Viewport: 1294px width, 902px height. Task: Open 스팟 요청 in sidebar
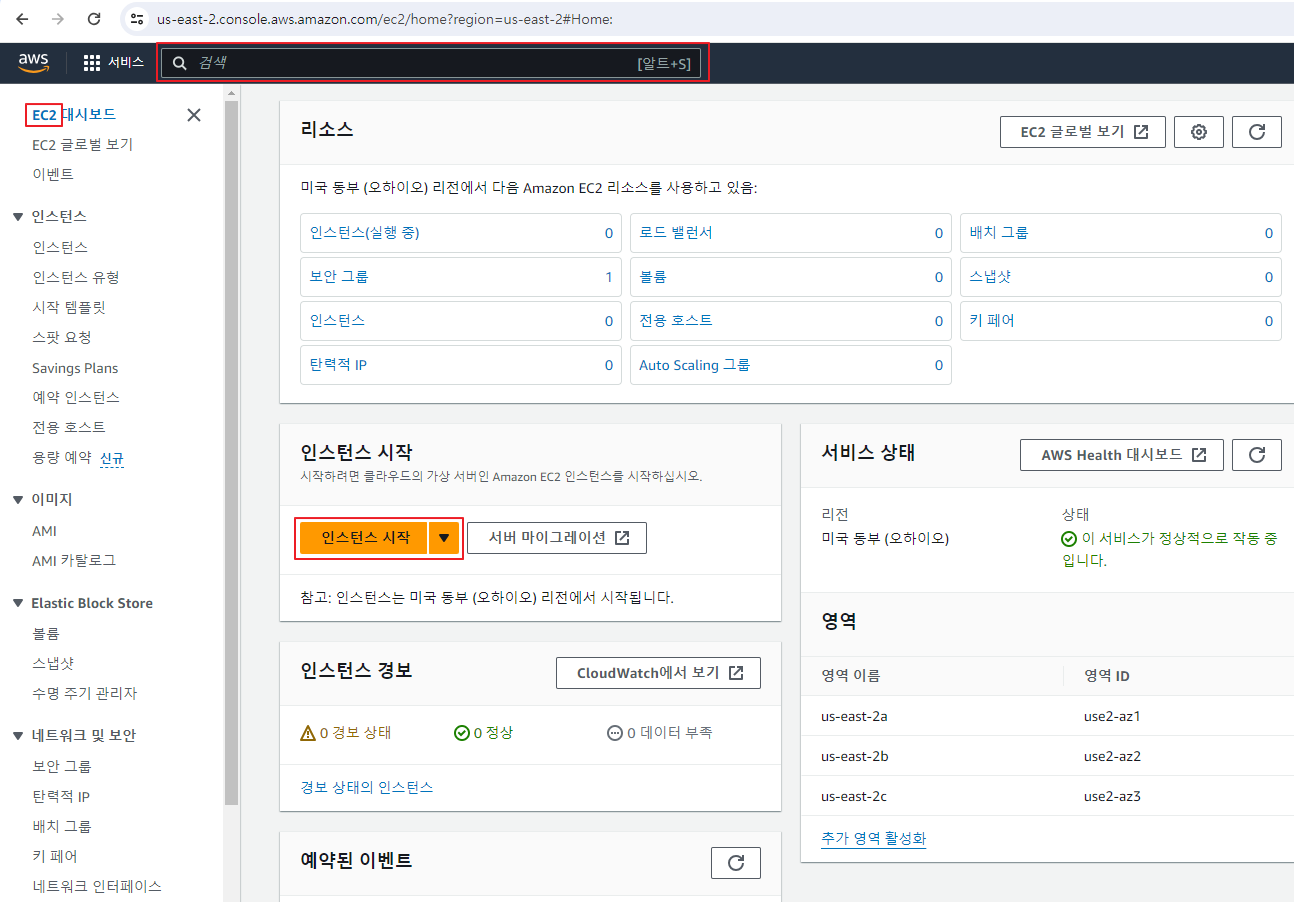click(x=61, y=337)
